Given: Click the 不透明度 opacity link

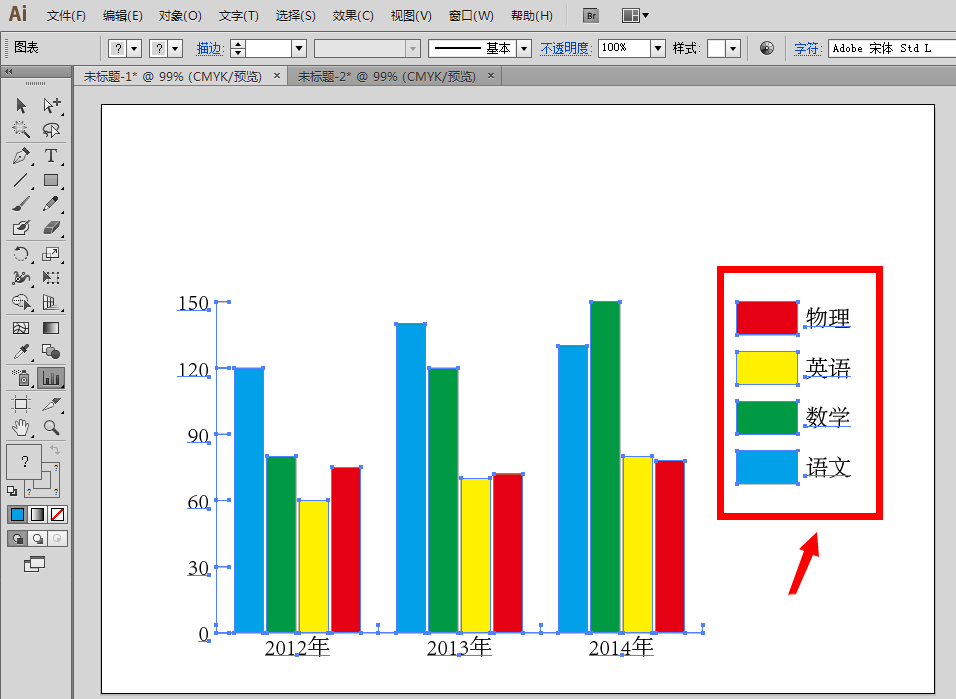Looking at the screenshot, I should (565, 48).
